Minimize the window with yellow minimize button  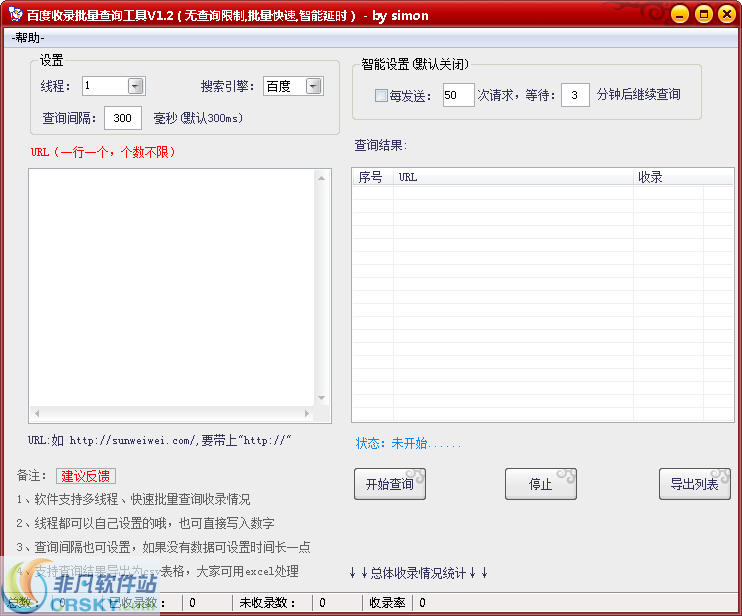click(x=680, y=14)
